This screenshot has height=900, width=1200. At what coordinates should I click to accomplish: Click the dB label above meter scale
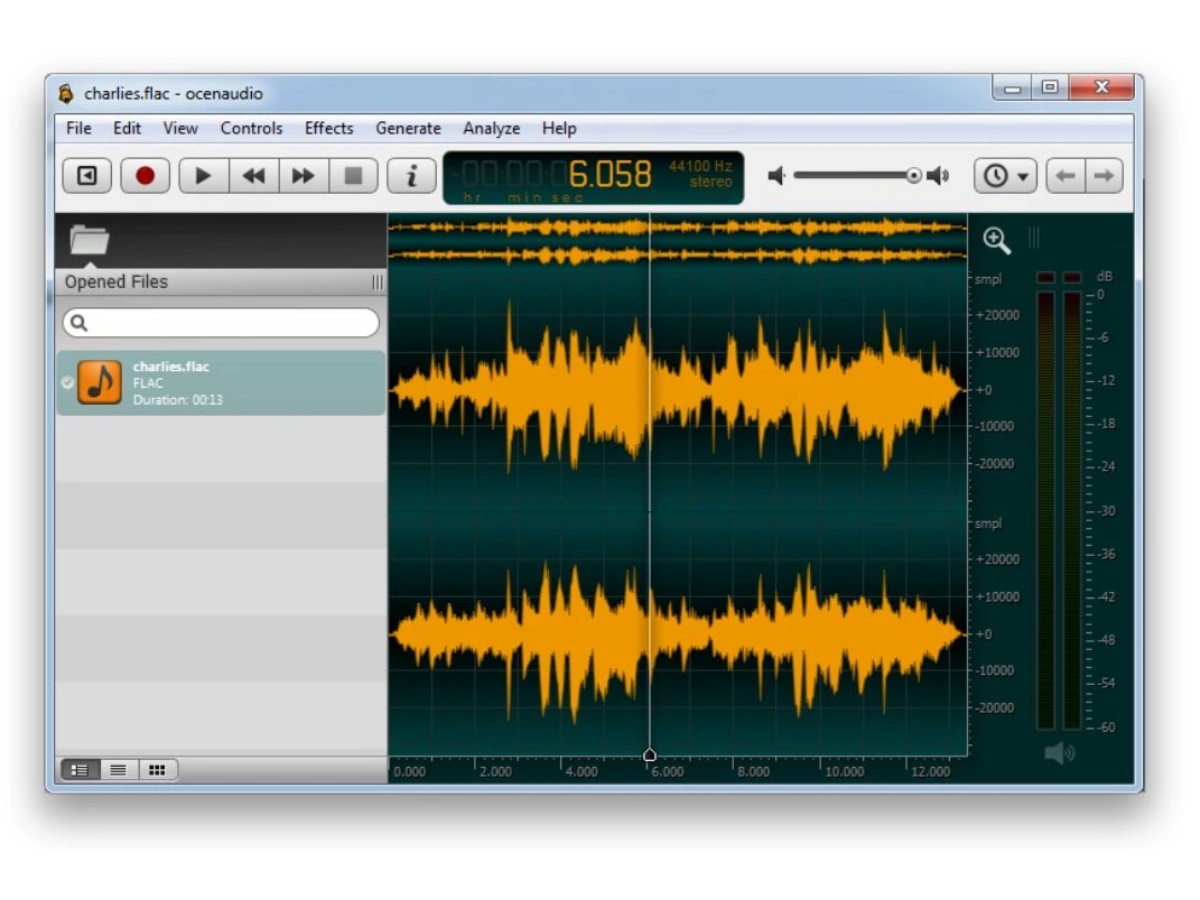(x=1104, y=277)
